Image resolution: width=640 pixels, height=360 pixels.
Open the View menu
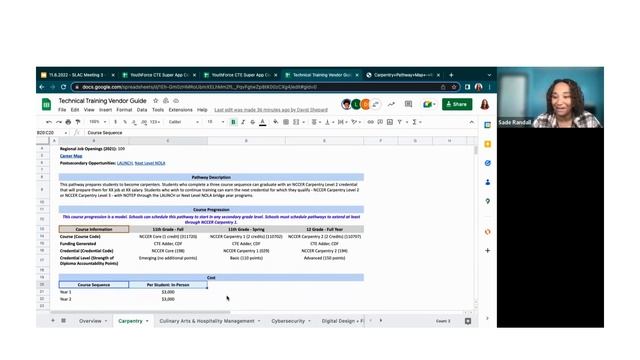89,110
